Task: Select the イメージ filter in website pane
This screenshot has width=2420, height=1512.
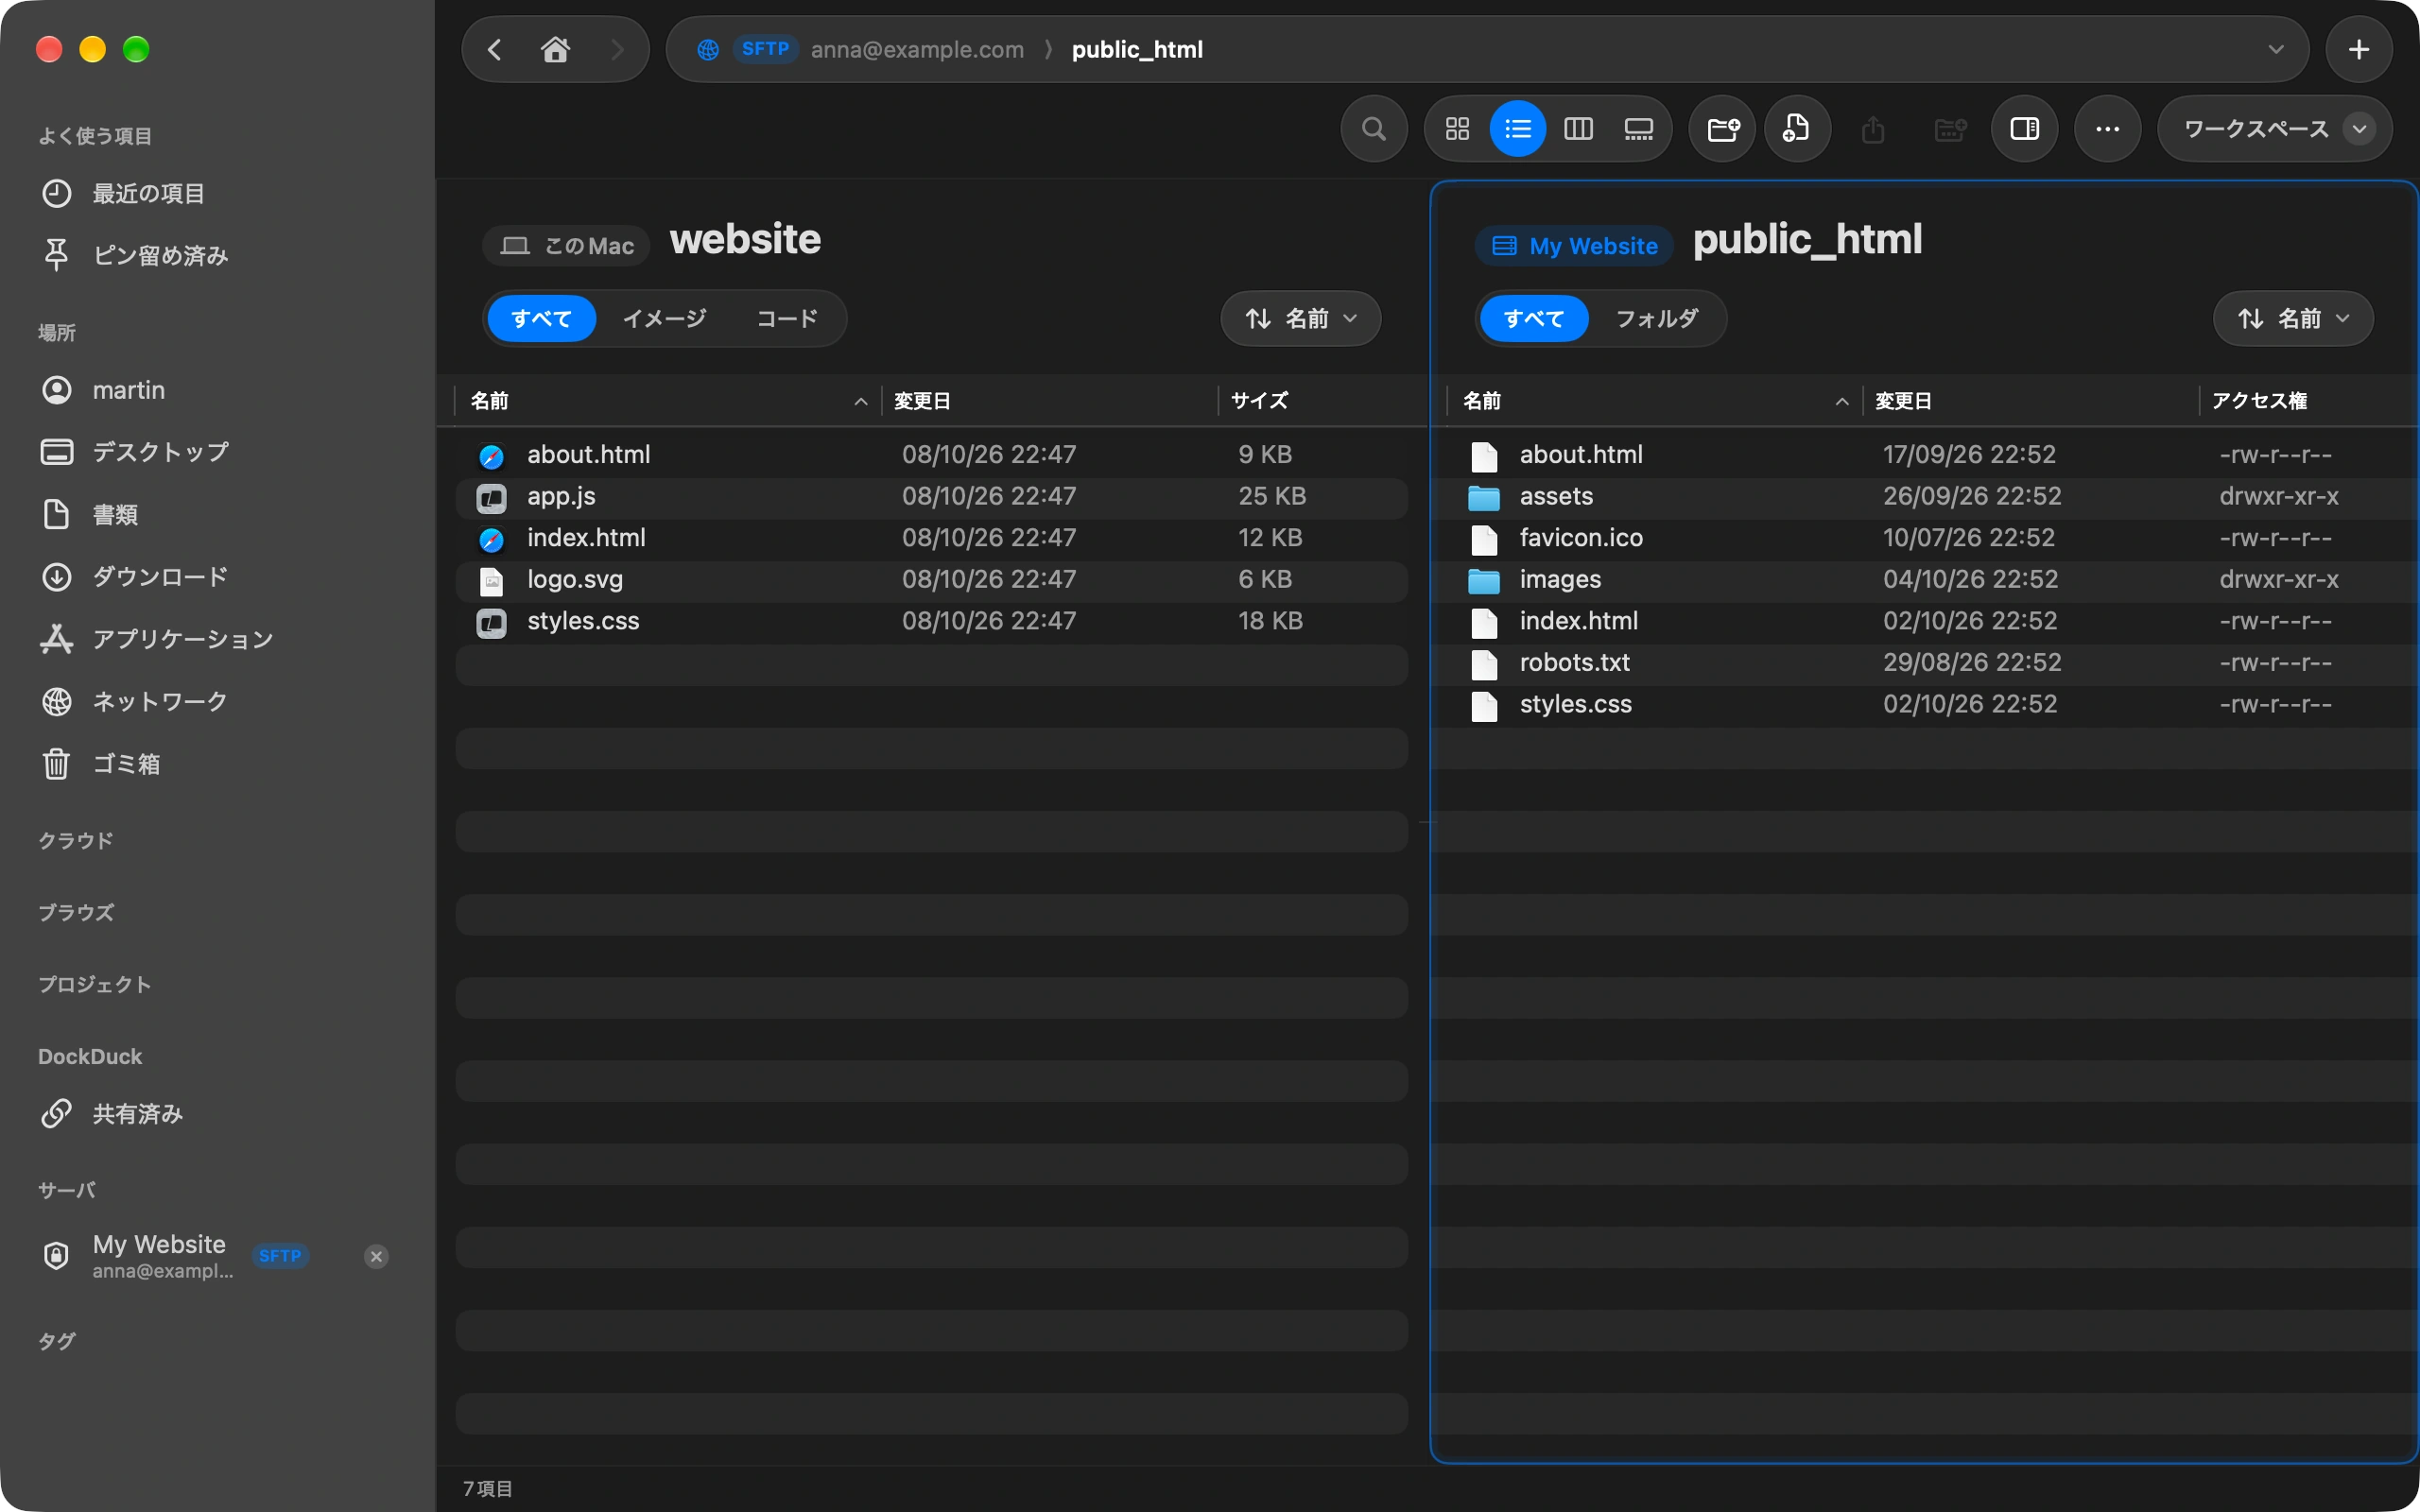Action: [x=664, y=318]
